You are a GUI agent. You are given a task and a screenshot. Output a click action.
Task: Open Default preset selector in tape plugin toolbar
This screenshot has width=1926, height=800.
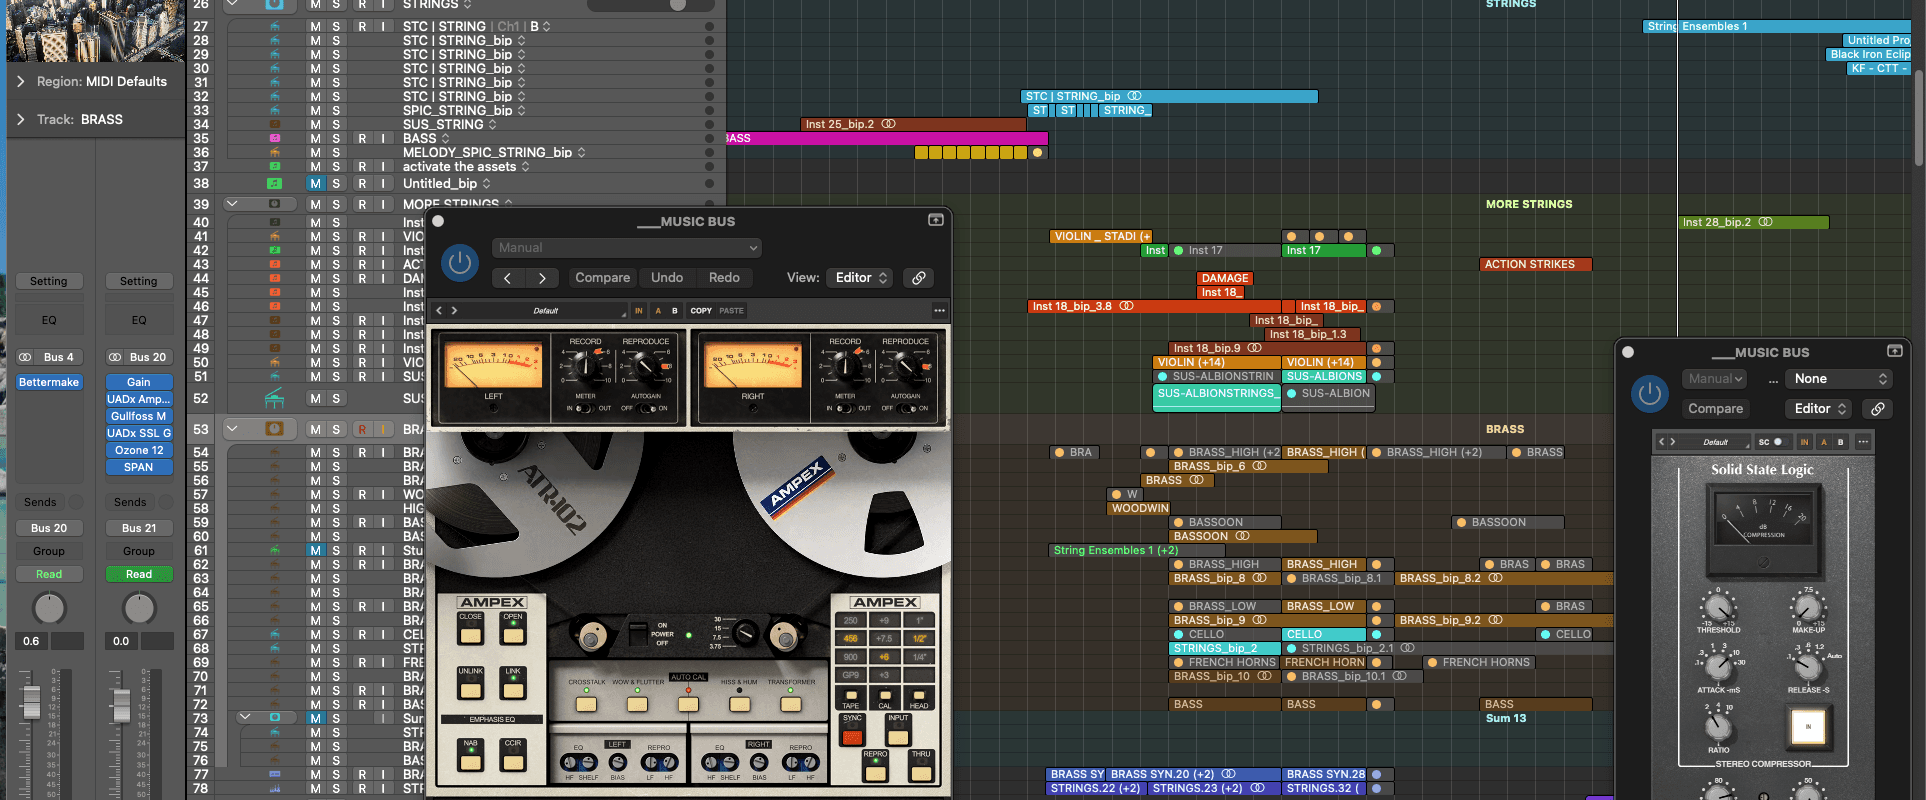pos(545,311)
